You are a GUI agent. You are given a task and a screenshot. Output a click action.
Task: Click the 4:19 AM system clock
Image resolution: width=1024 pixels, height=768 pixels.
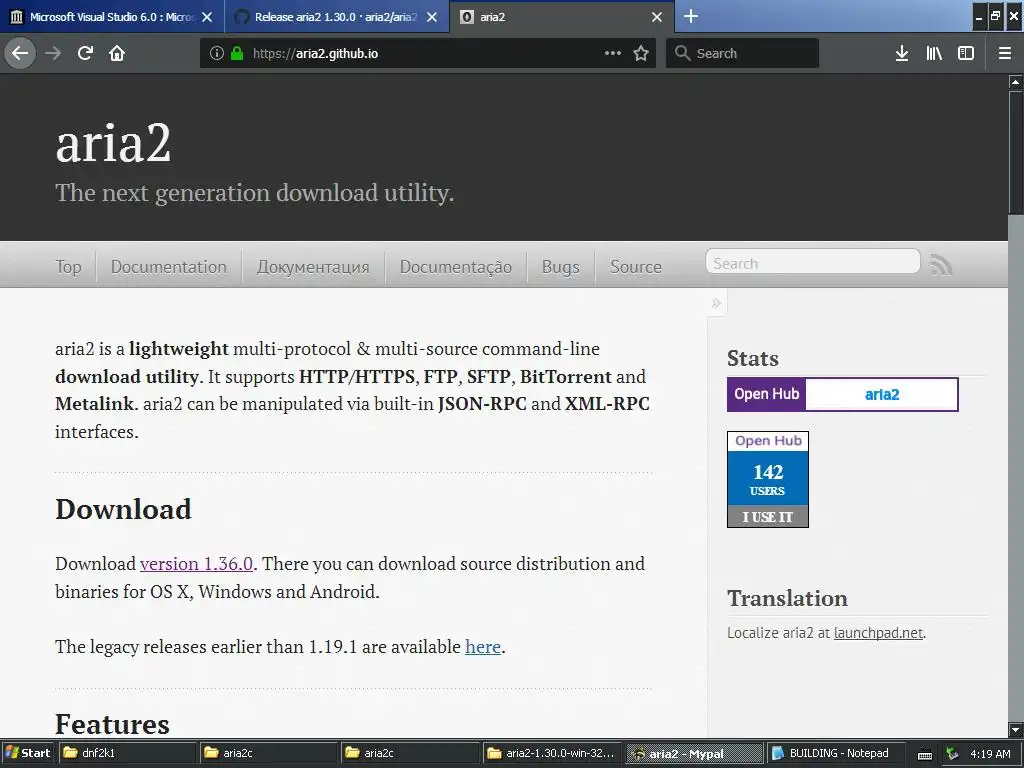(990, 754)
